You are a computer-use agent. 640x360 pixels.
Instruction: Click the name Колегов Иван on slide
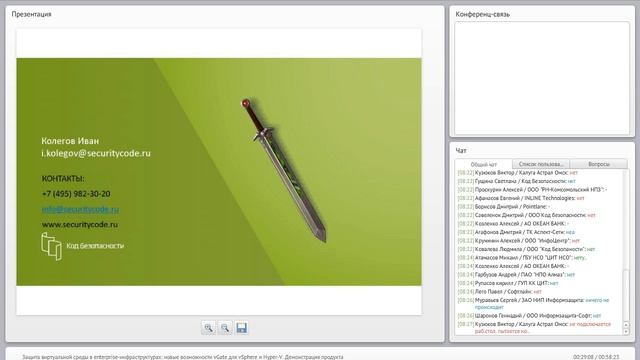point(70,141)
